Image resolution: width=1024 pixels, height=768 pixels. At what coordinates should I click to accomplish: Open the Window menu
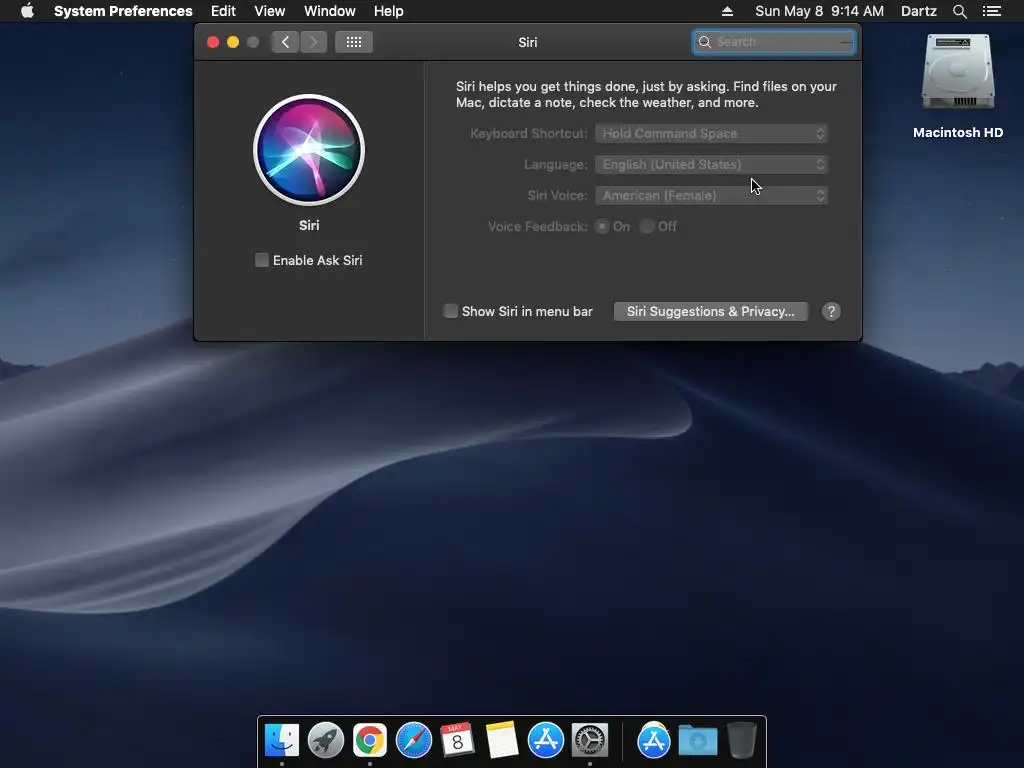[330, 11]
